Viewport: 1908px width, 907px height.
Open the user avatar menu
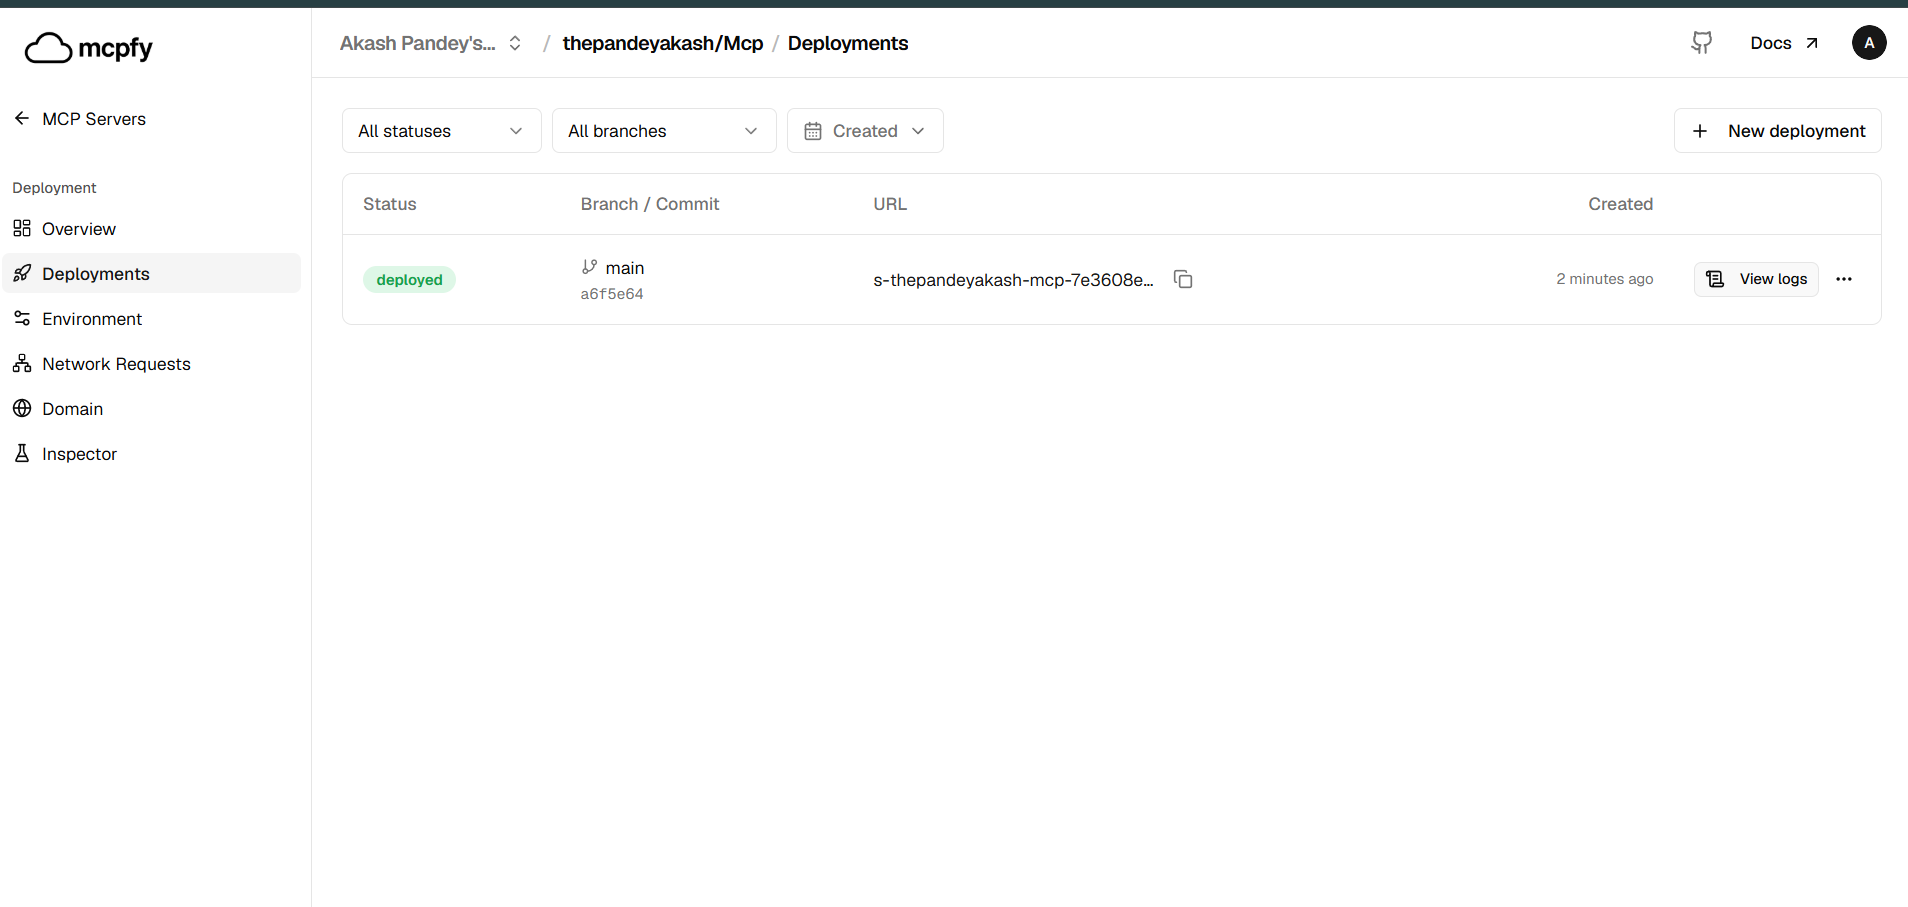click(x=1868, y=43)
